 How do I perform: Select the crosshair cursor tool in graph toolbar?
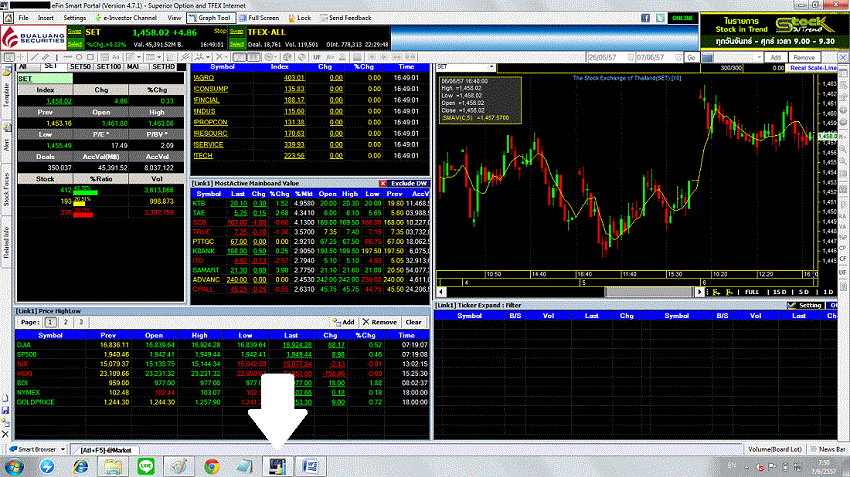tap(21, 57)
